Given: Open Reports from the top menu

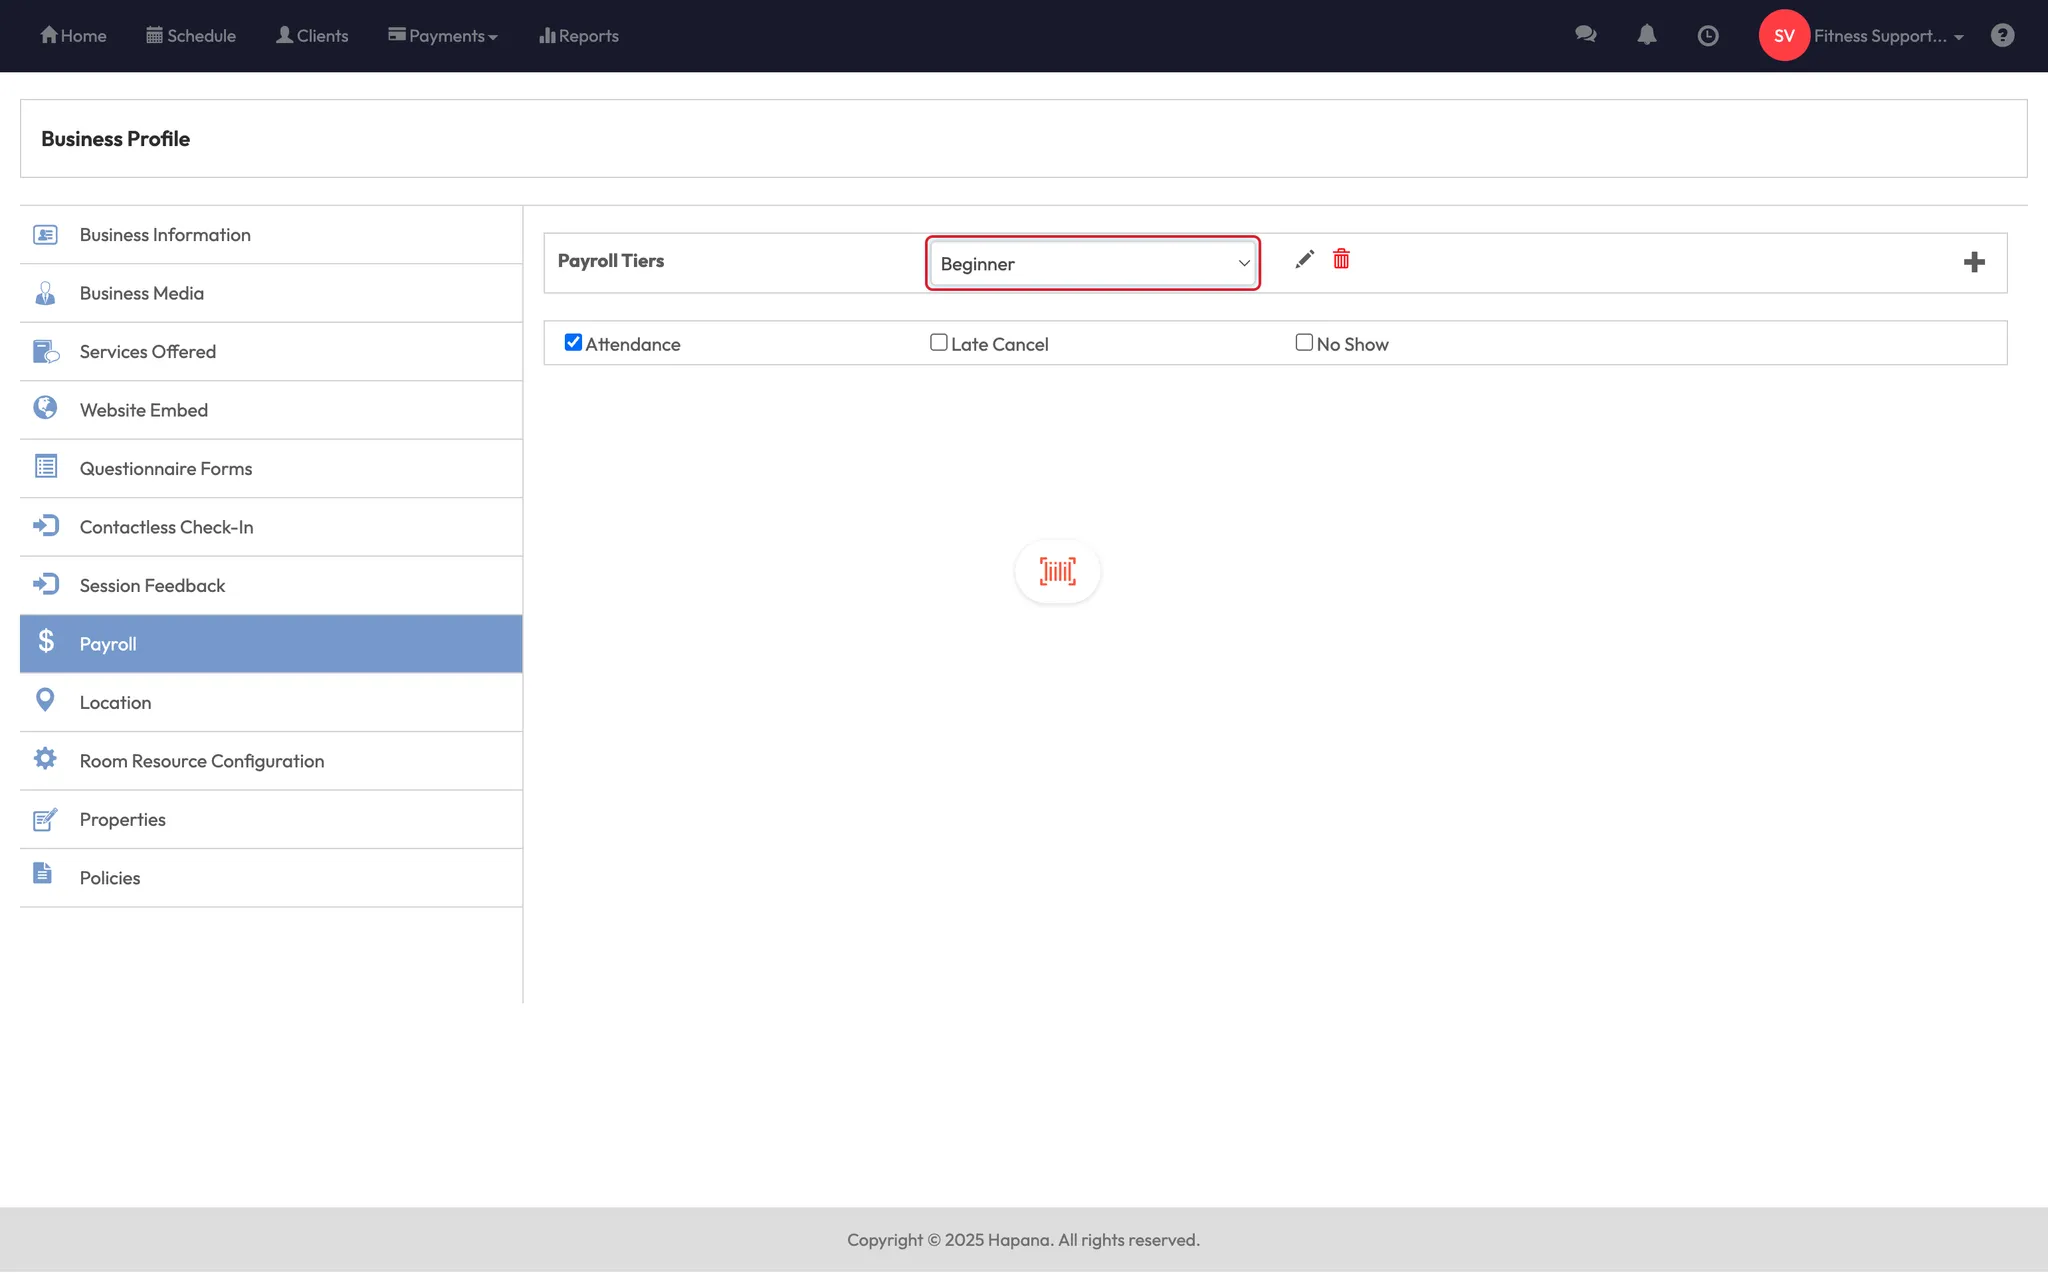Looking at the screenshot, I should point(579,36).
